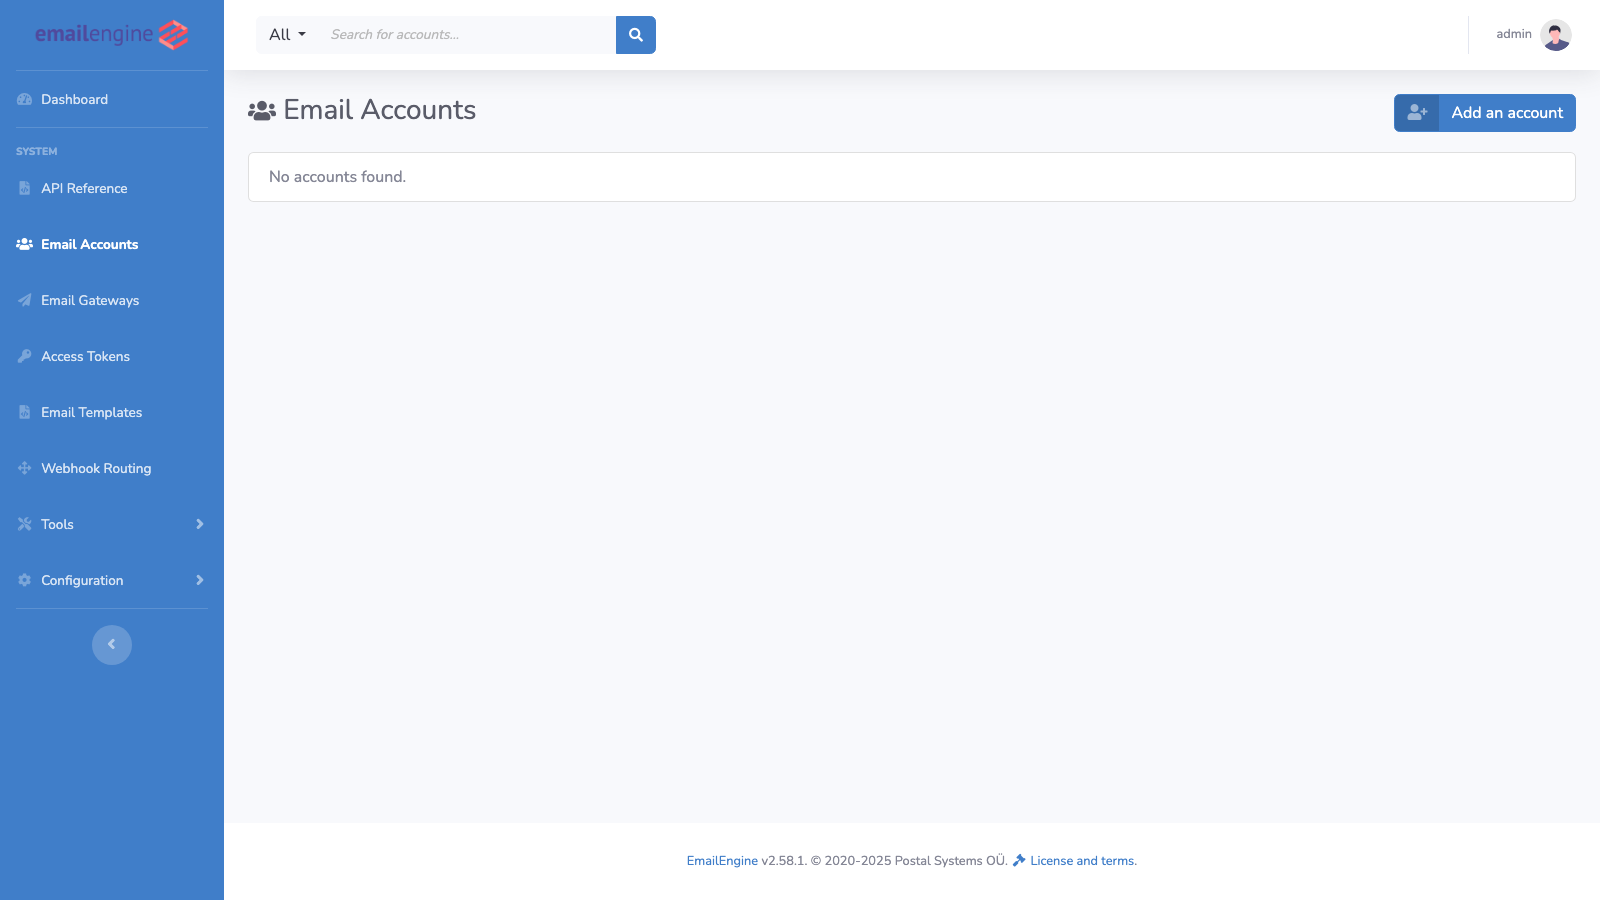Click the search magnifier button

click(635, 34)
